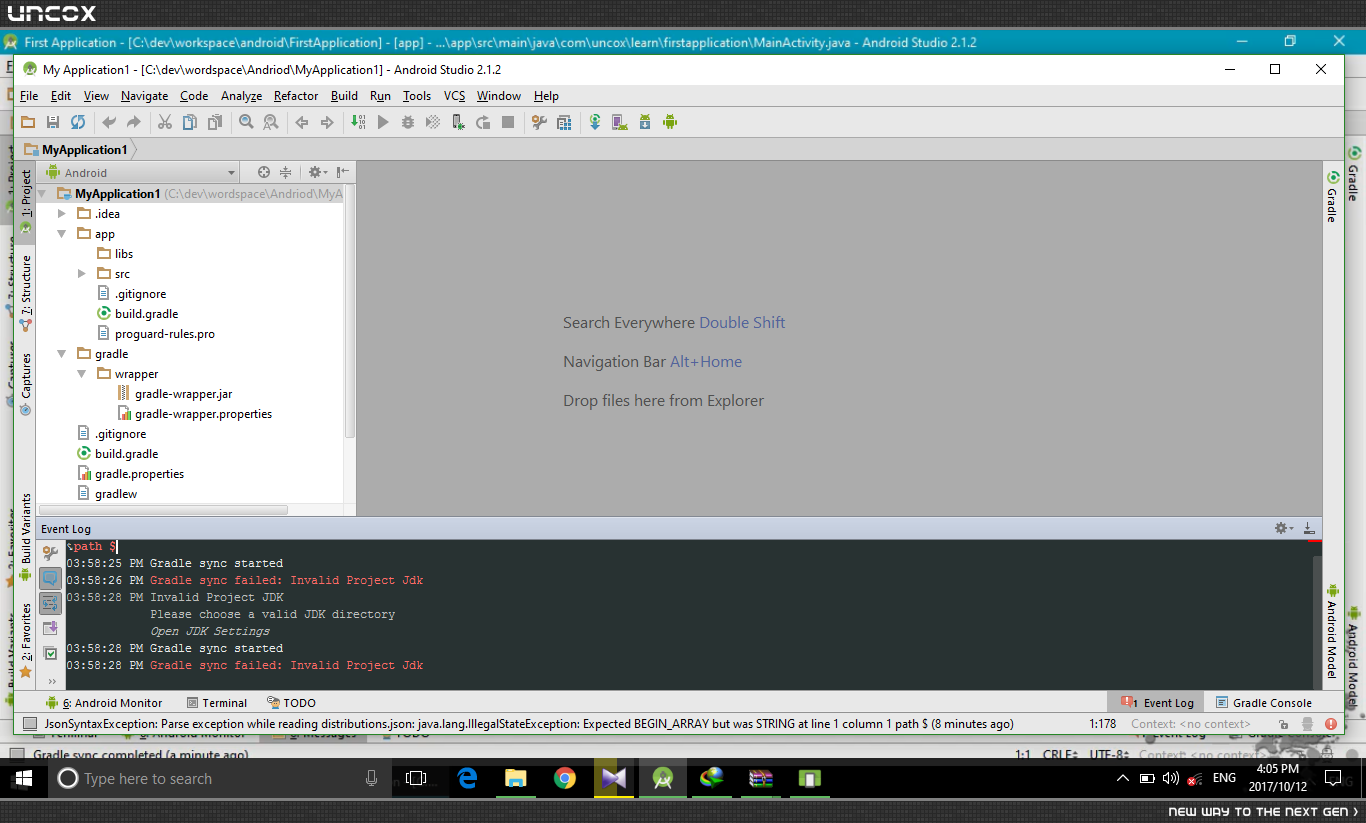Click Scroll from Source crosshair icon
The image size is (1366, 823).
click(264, 172)
